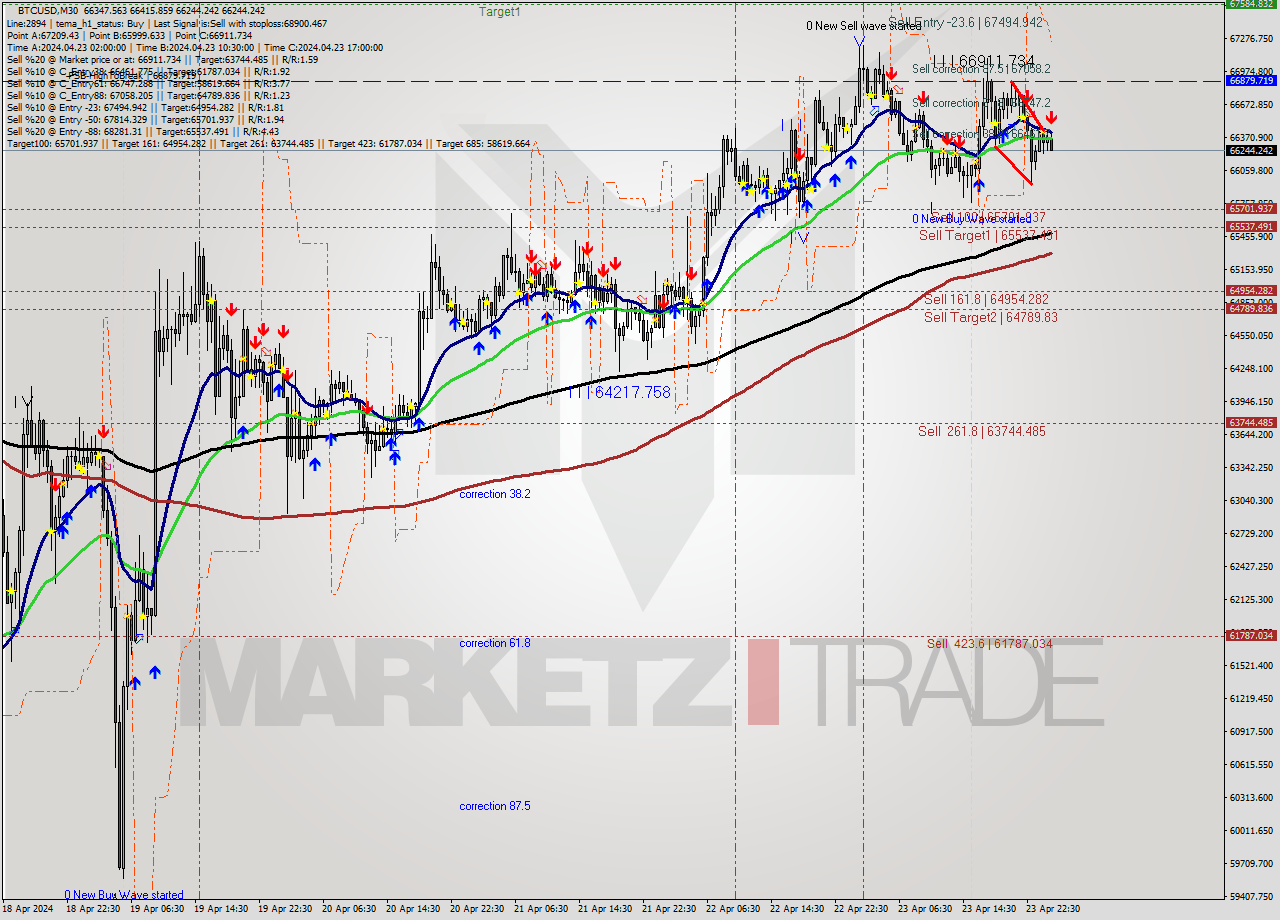Click the '22 Apr 22:30' time axis label
The height and width of the screenshot is (920, 1280).
861,909
